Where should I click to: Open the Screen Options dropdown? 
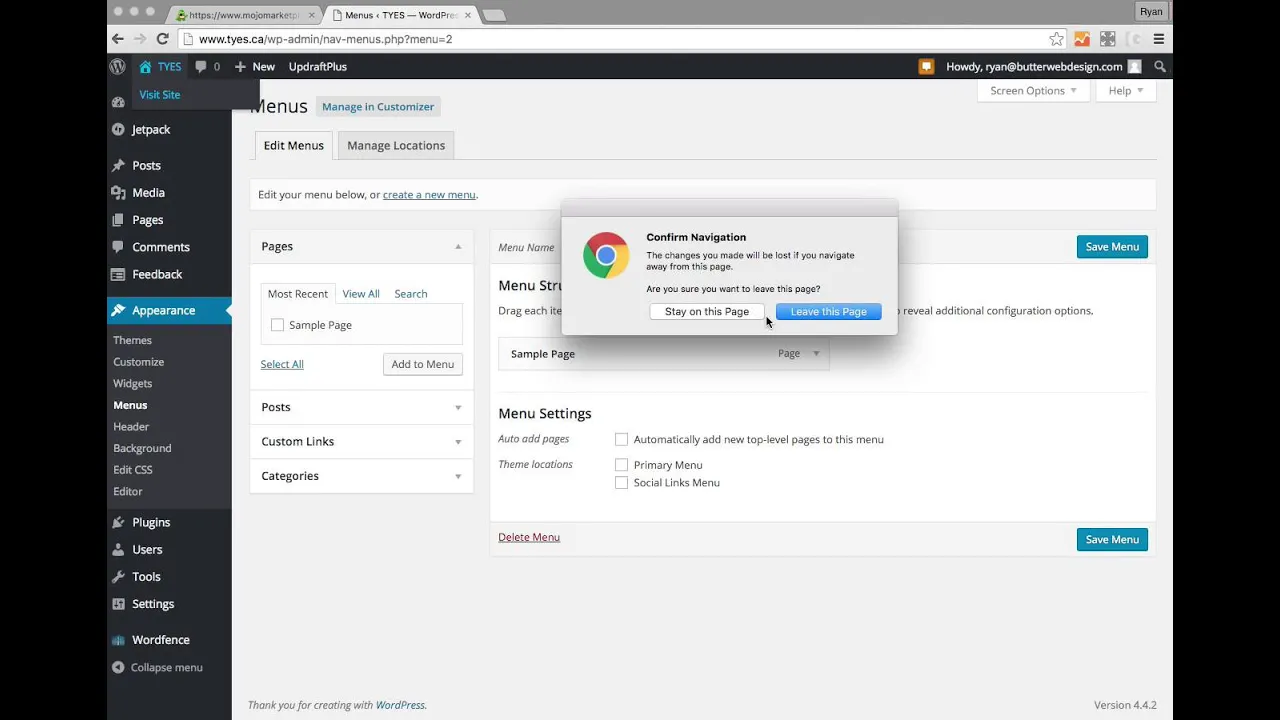coord(1033,91)
